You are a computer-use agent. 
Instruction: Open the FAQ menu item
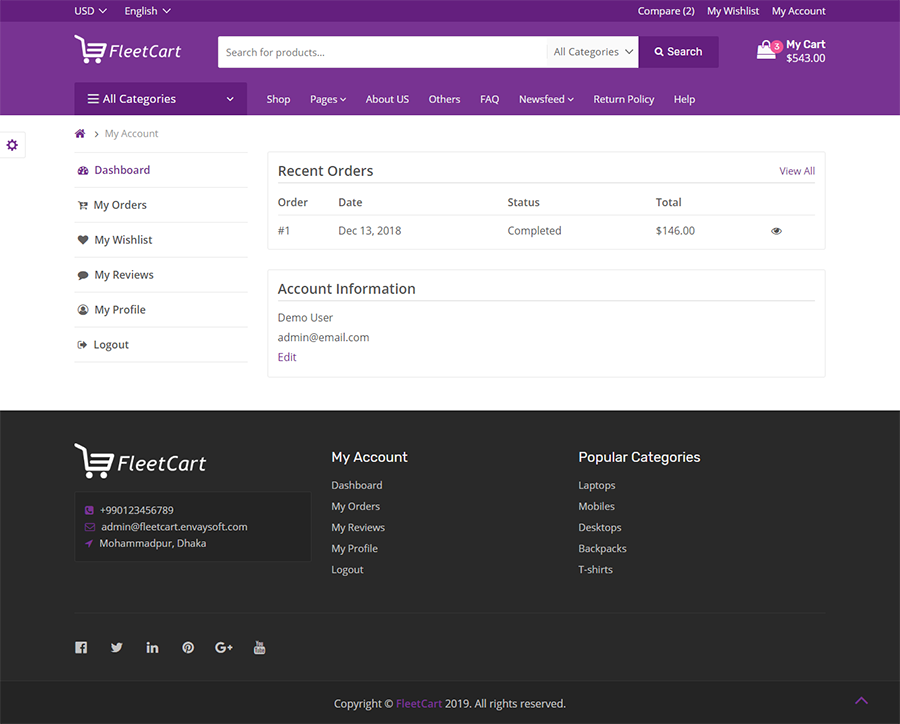pyautogui.click(x=489, y=99)
